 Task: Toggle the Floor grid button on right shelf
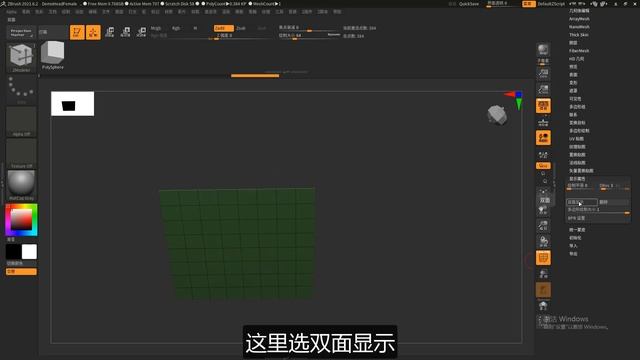(x=543, y=122)
